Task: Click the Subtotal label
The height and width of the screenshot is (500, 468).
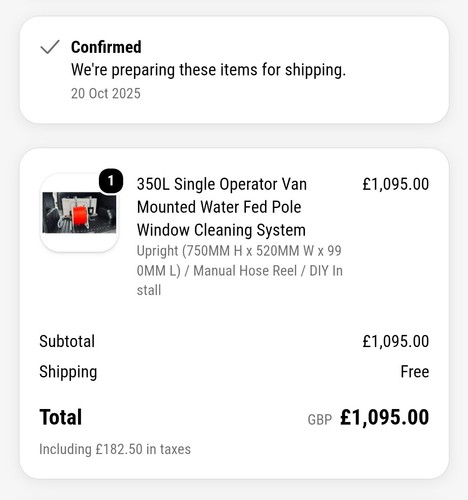Action: (x=67, y=341)
